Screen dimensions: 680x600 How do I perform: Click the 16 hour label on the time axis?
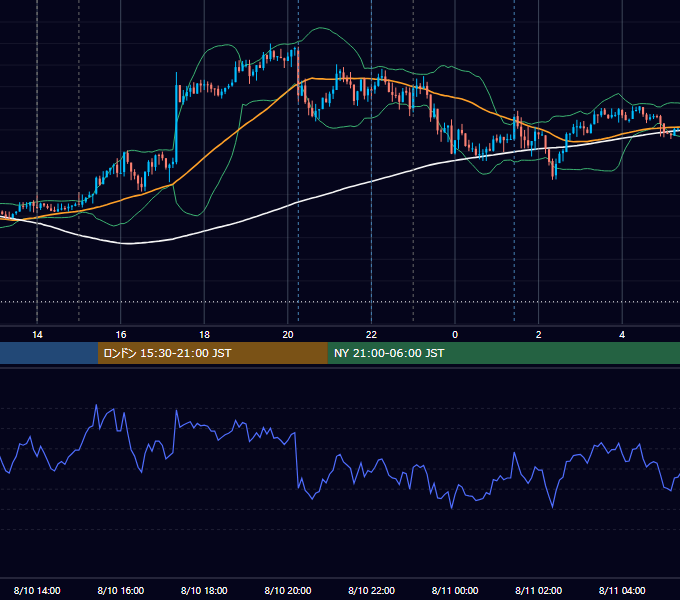121,335
